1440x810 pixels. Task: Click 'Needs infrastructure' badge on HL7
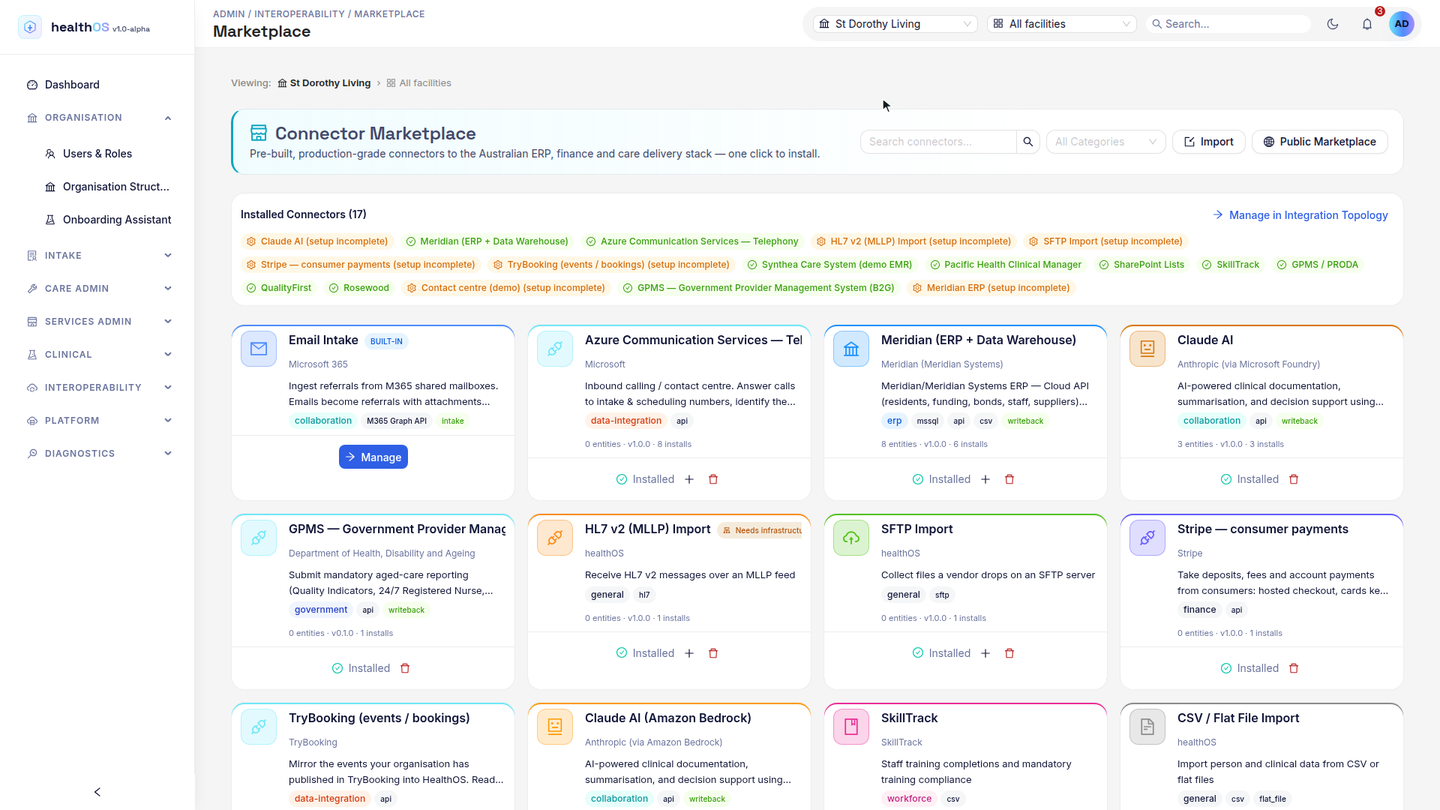pyautogui.click(x=761, y=530)
